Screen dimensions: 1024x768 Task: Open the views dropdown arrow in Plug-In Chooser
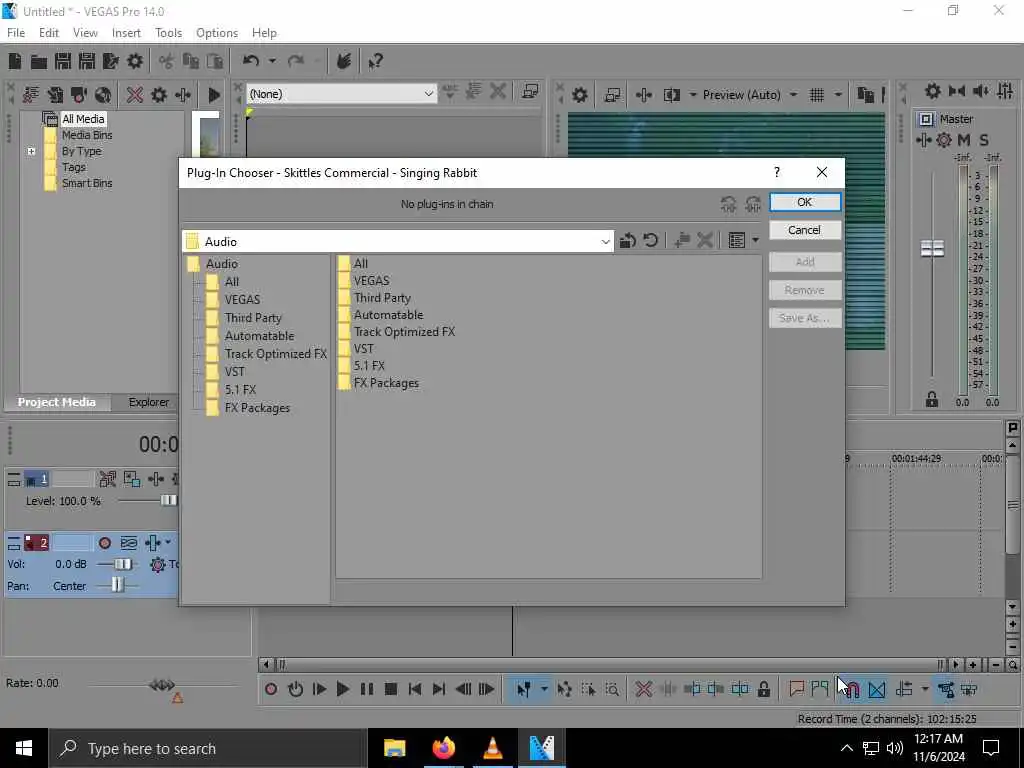pyautogui.click(x=756, y=241)
